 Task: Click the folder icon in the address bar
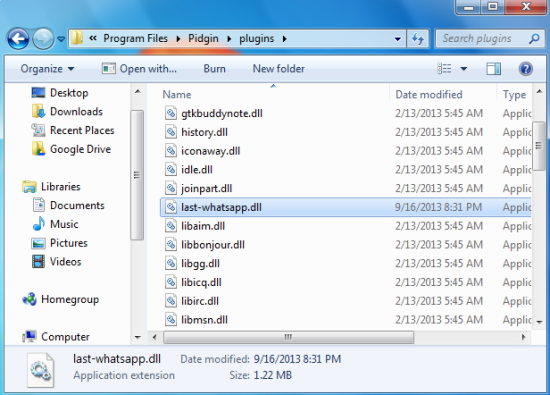pyautogui.click(x=76, y=38)
